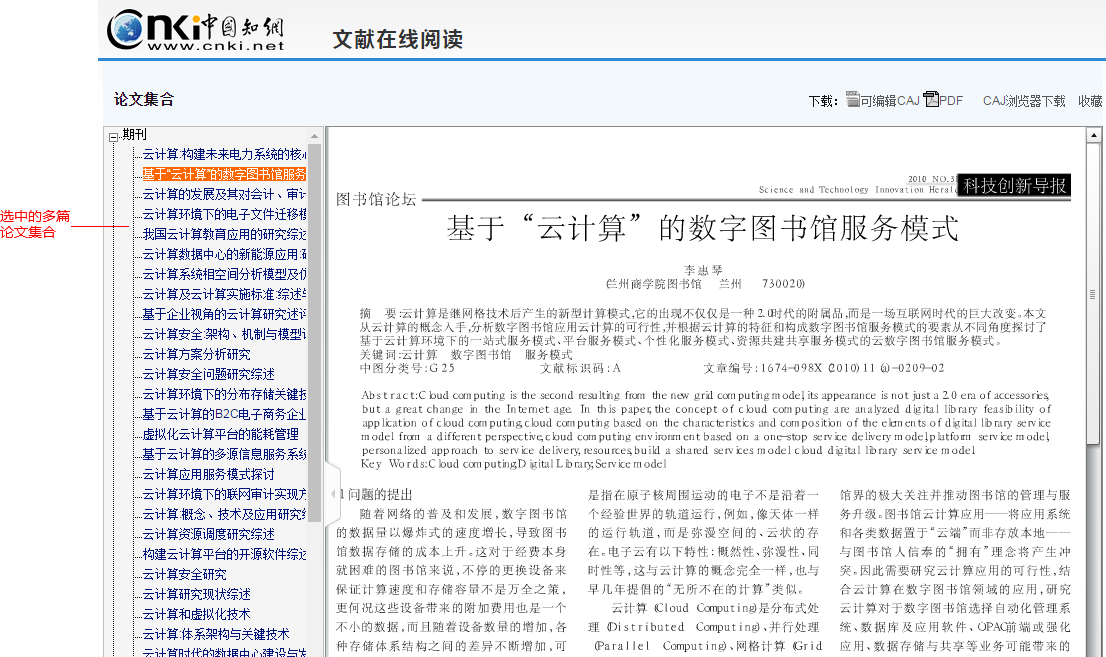Screen dimensions: 1106x657
Task: Collapse the 期刊 tree node
Action: (x=114, y=137)
